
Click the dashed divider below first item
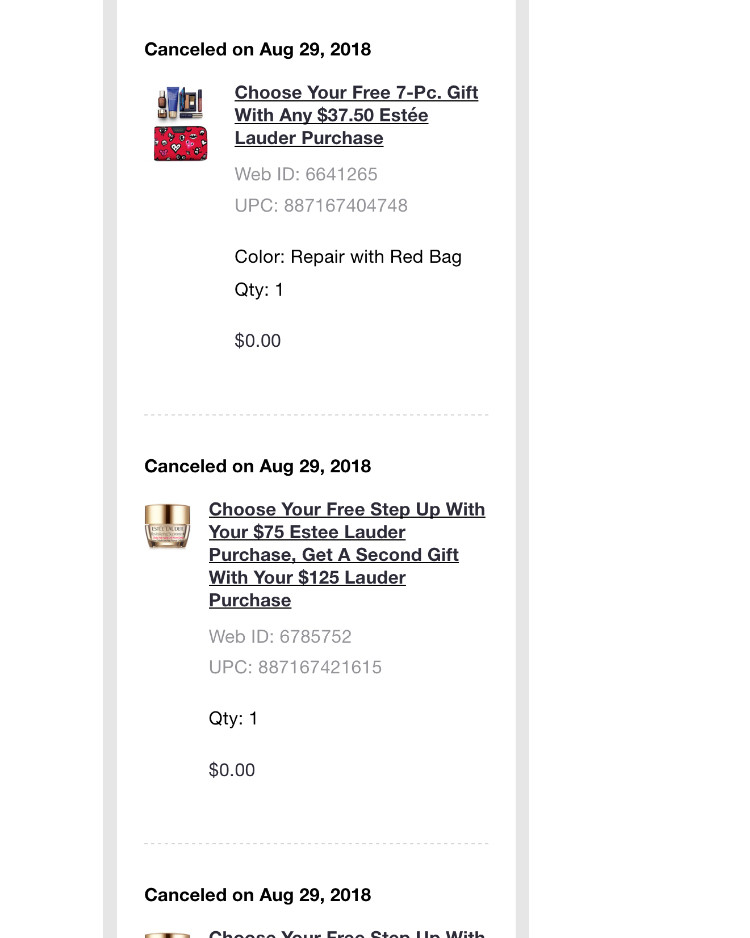pyautogui.click(x=316, y=415)
